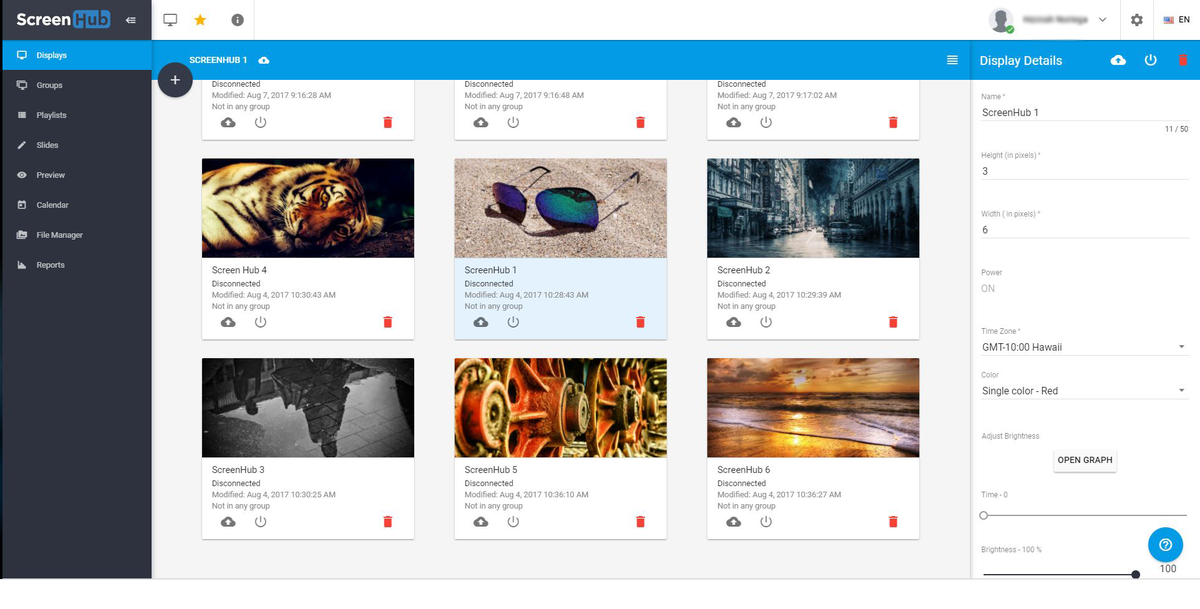The width and height of the screenshot is (1200, 609).
Task: Click the cloud upload icon beside SCREENHUB 1 title
Action: click(263, 61)
